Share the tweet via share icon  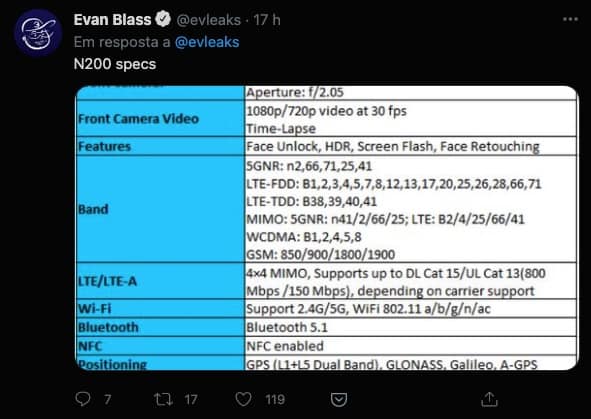pyautogui.click(x=489, y=399)
